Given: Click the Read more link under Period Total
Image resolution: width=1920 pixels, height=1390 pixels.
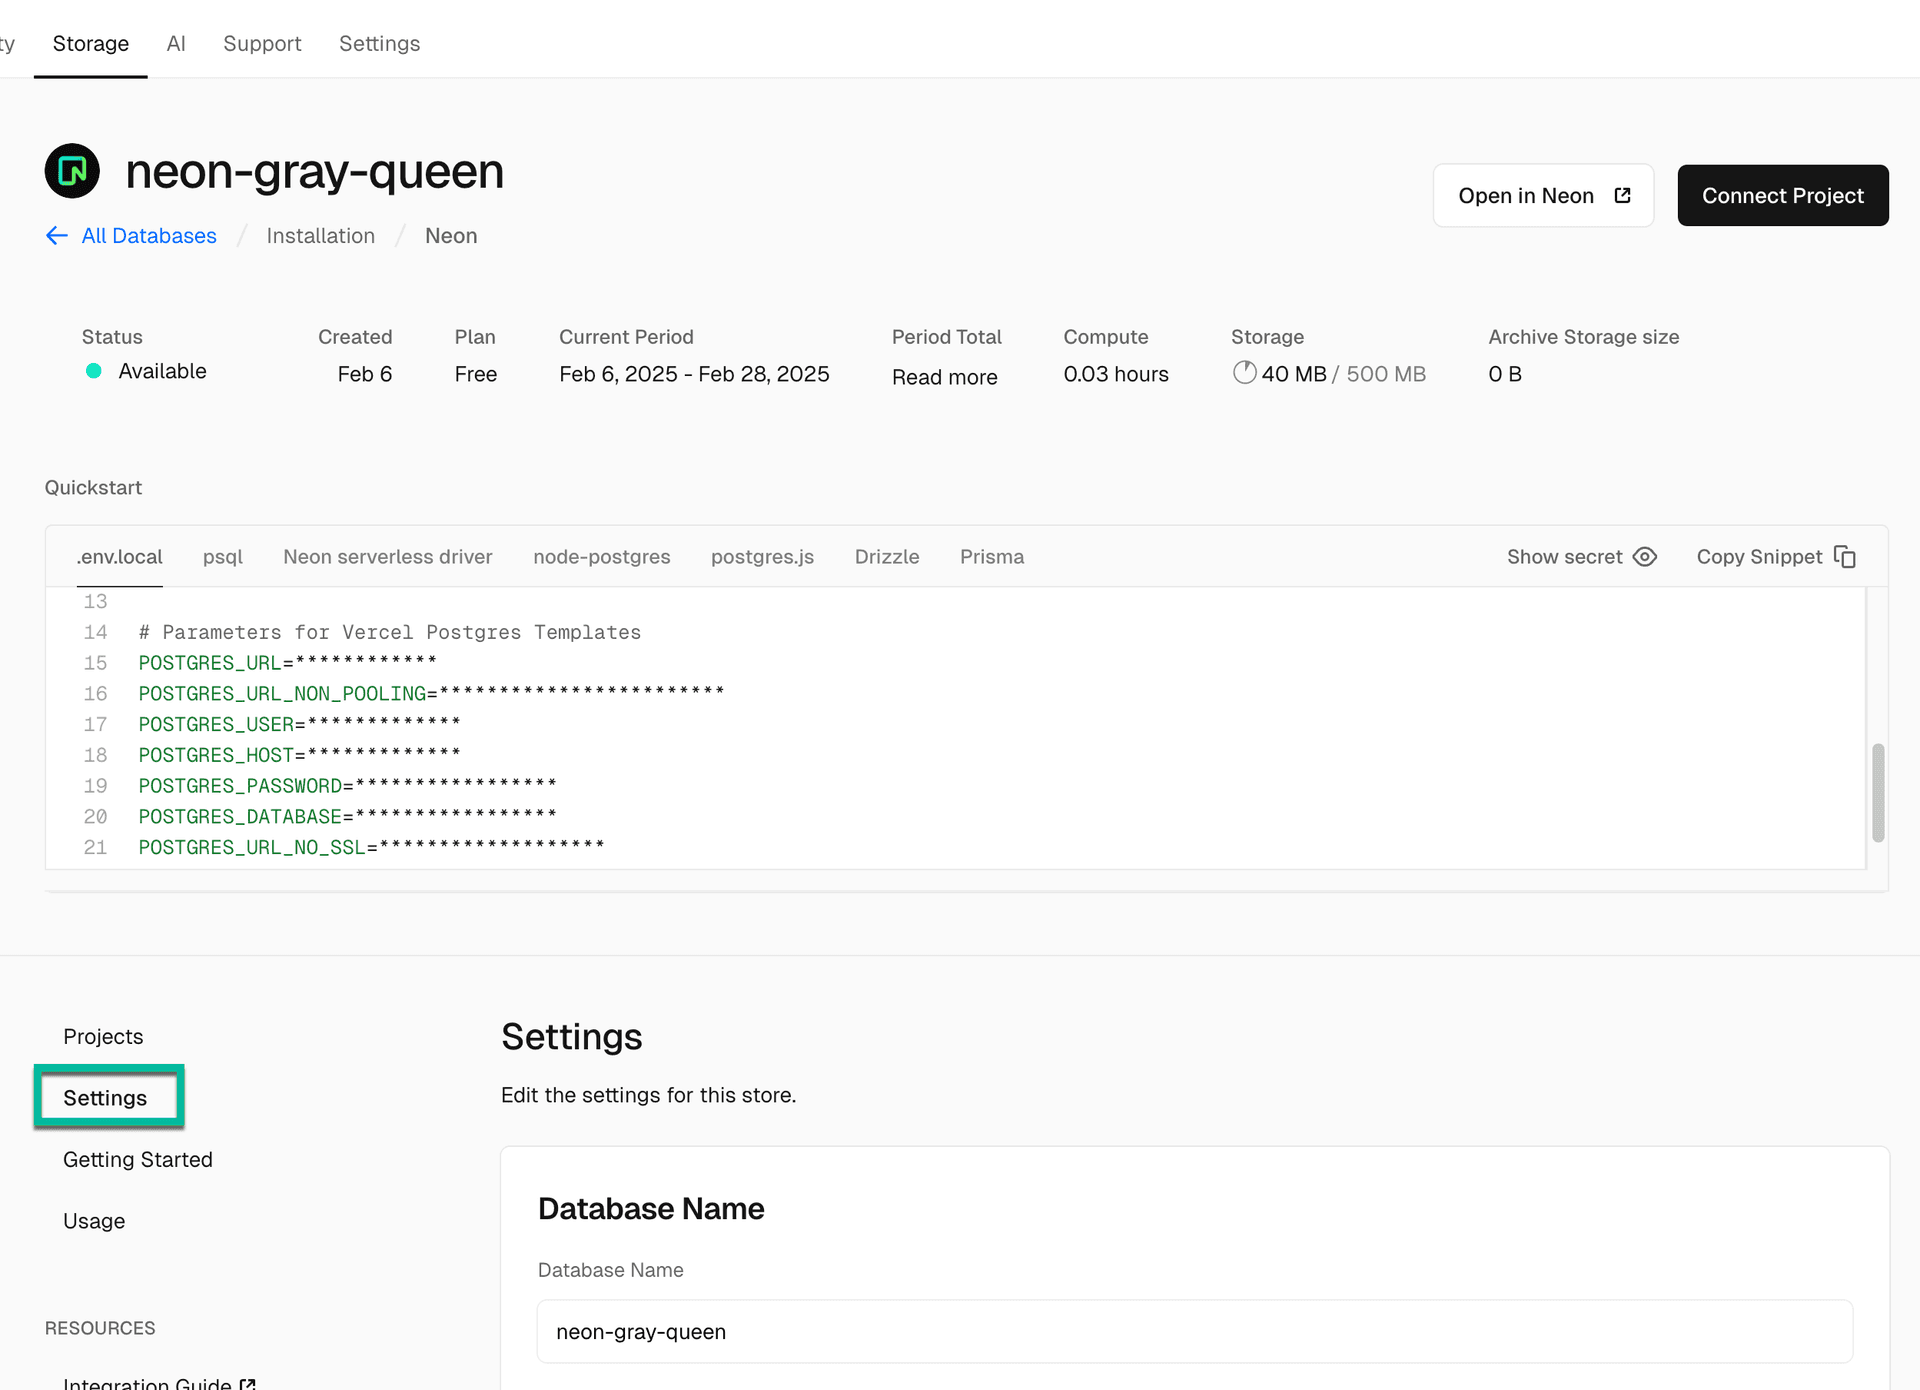Looking at the screenshot, I should [944, 377].
